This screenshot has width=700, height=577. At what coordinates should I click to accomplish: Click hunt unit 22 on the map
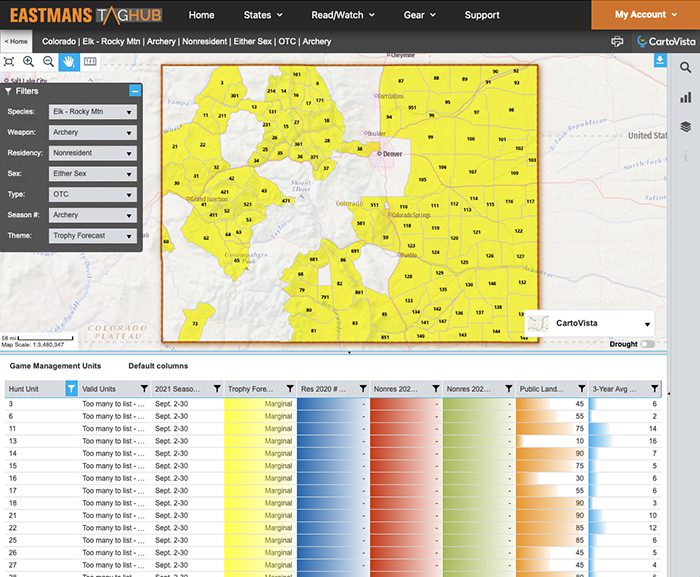click(203, 145)
